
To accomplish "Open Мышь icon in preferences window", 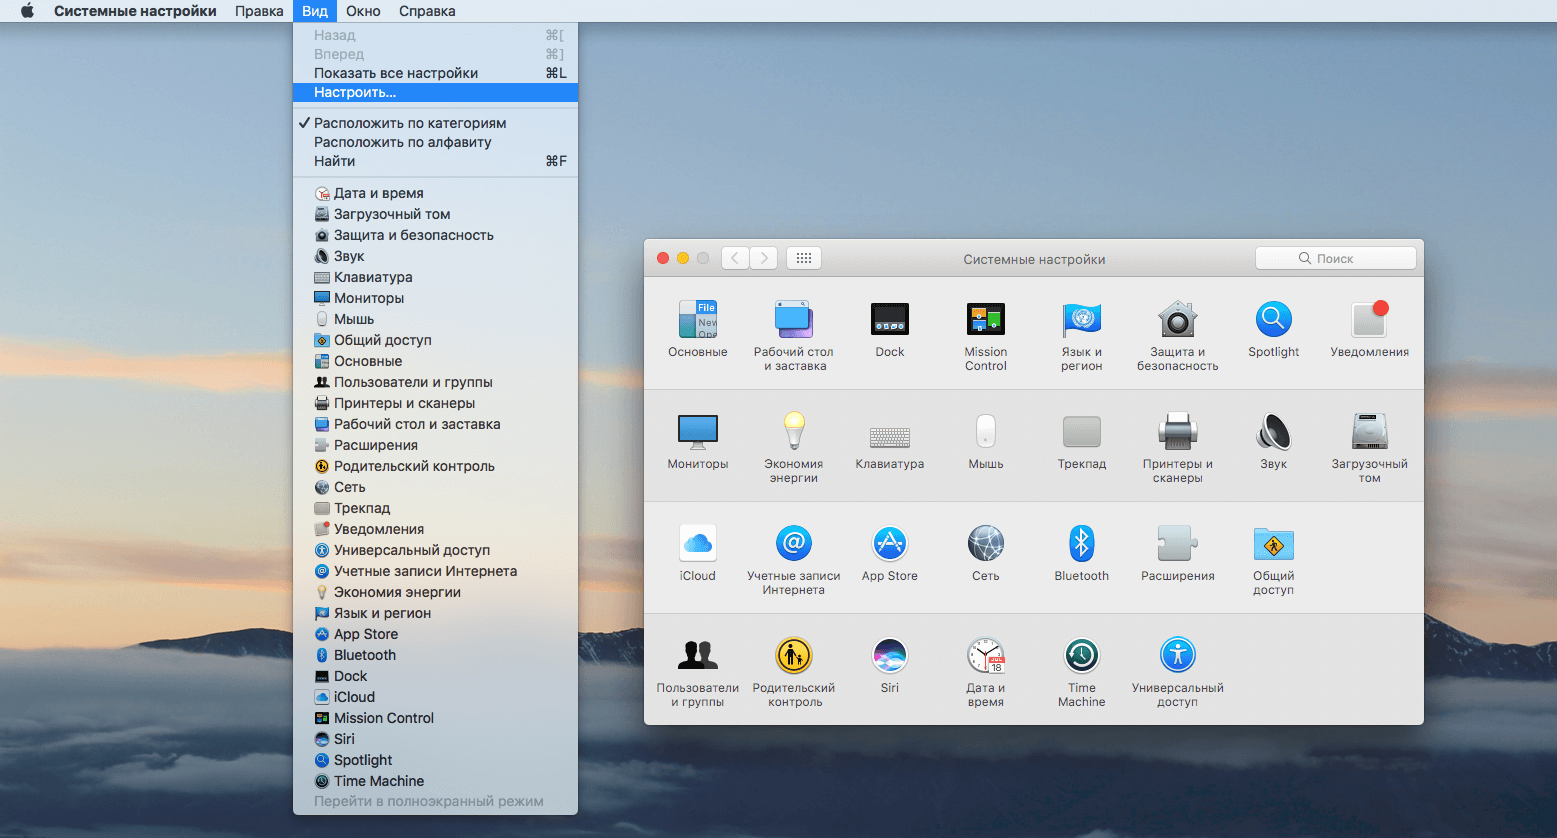I will 986,432.
